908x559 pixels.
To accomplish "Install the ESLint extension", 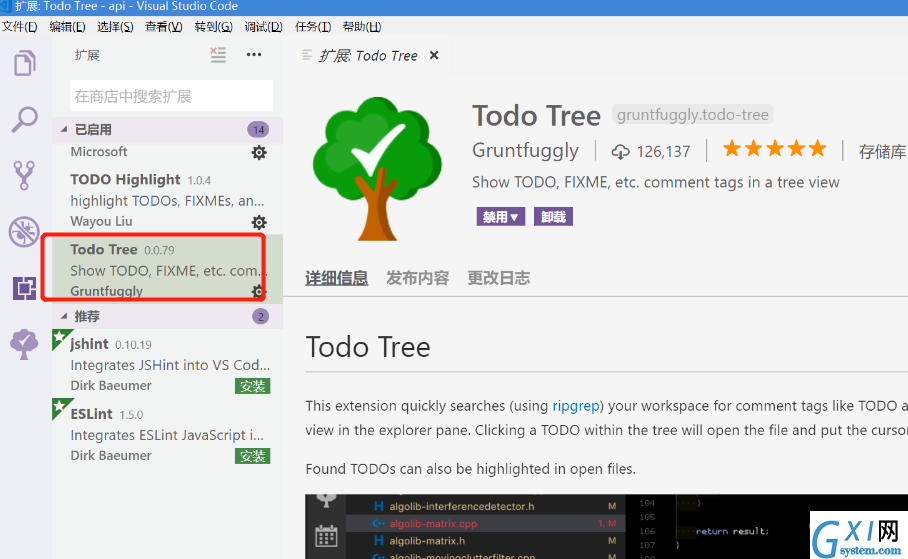I will pos(252,456).
